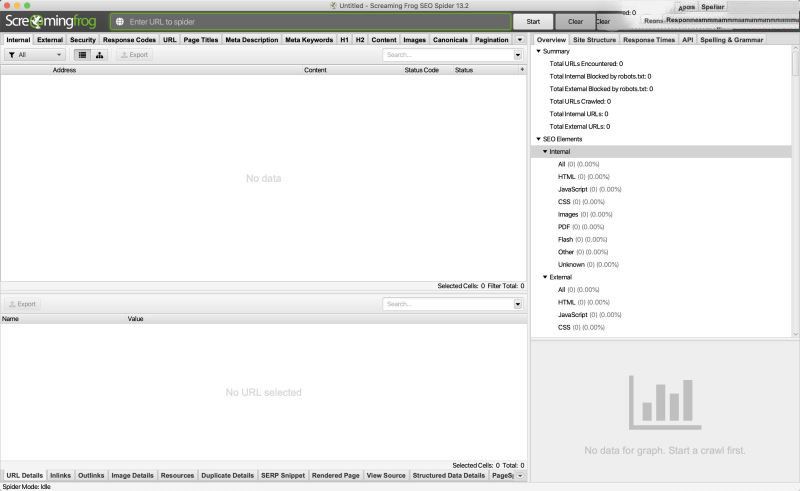Viewport: 800px width, 491px height.
Task: Select Unknown under Internal in tree
Action: click(588, 265)
